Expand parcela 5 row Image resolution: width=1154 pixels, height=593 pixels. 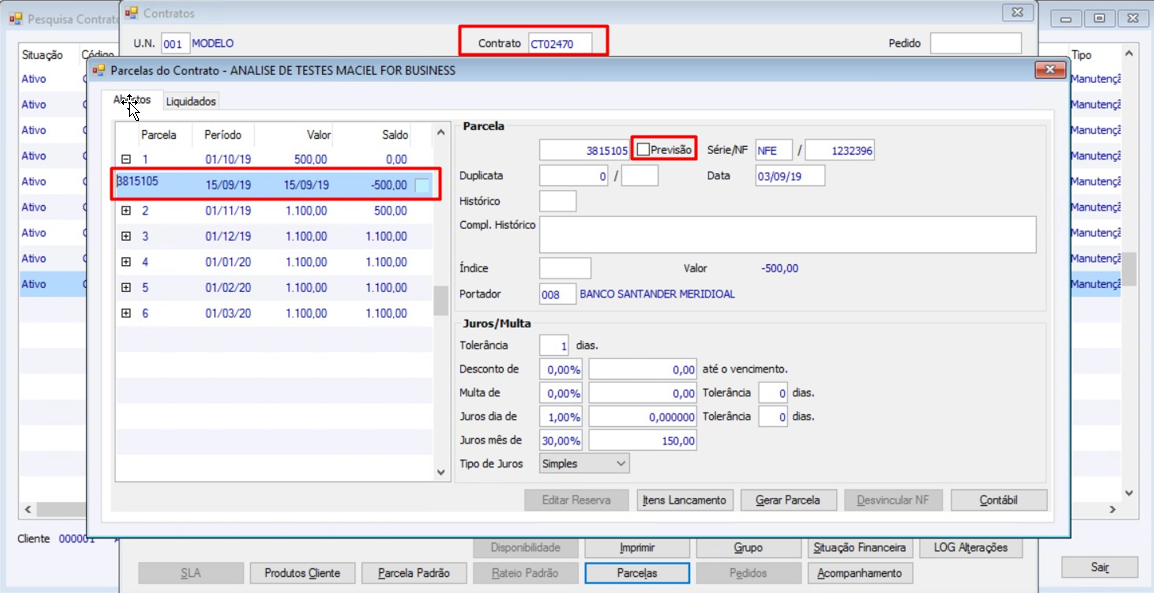(126, 288)
